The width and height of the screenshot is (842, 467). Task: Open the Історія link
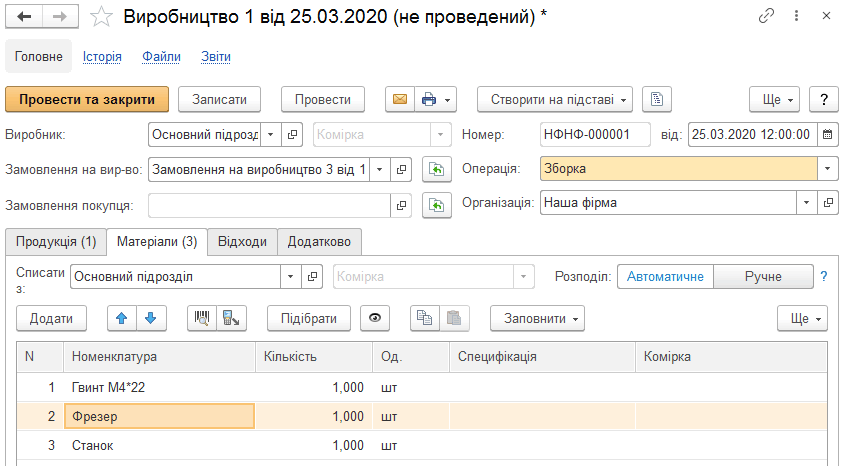(x=102, y=56)
